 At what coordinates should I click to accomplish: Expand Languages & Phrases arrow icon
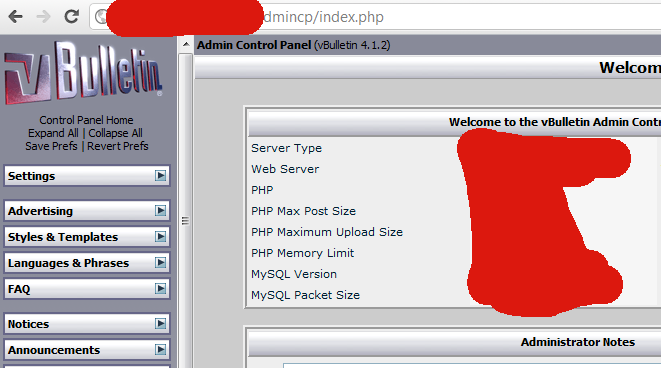pyautogui.click(x=160, y=263)
